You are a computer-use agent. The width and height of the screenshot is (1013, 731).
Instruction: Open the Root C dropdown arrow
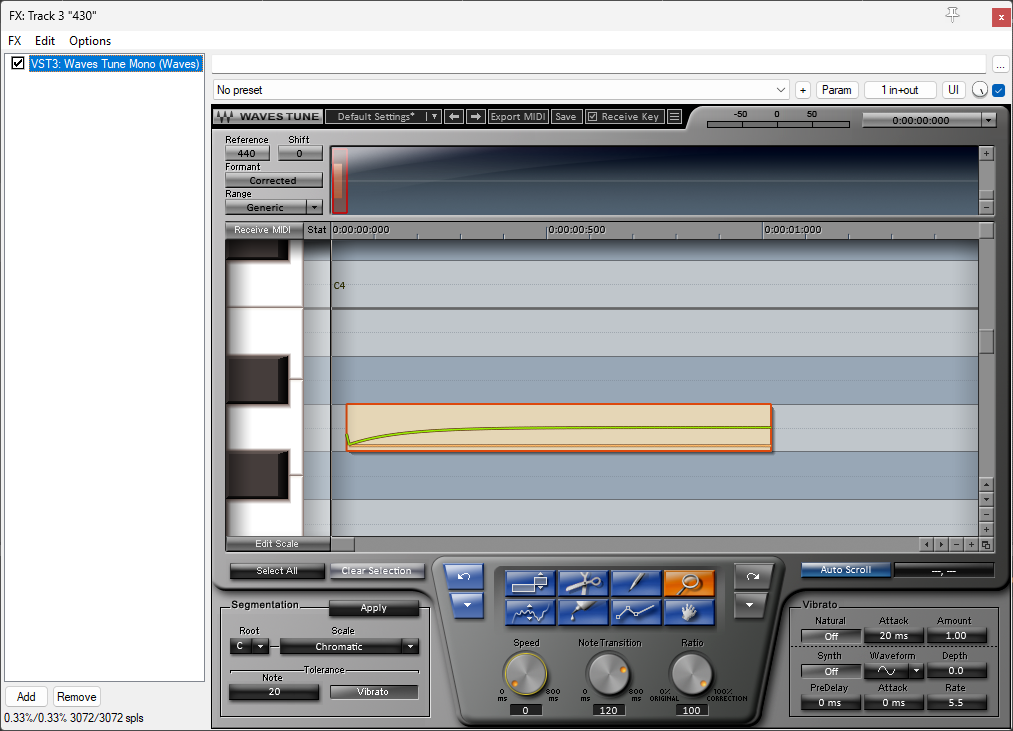260,646
